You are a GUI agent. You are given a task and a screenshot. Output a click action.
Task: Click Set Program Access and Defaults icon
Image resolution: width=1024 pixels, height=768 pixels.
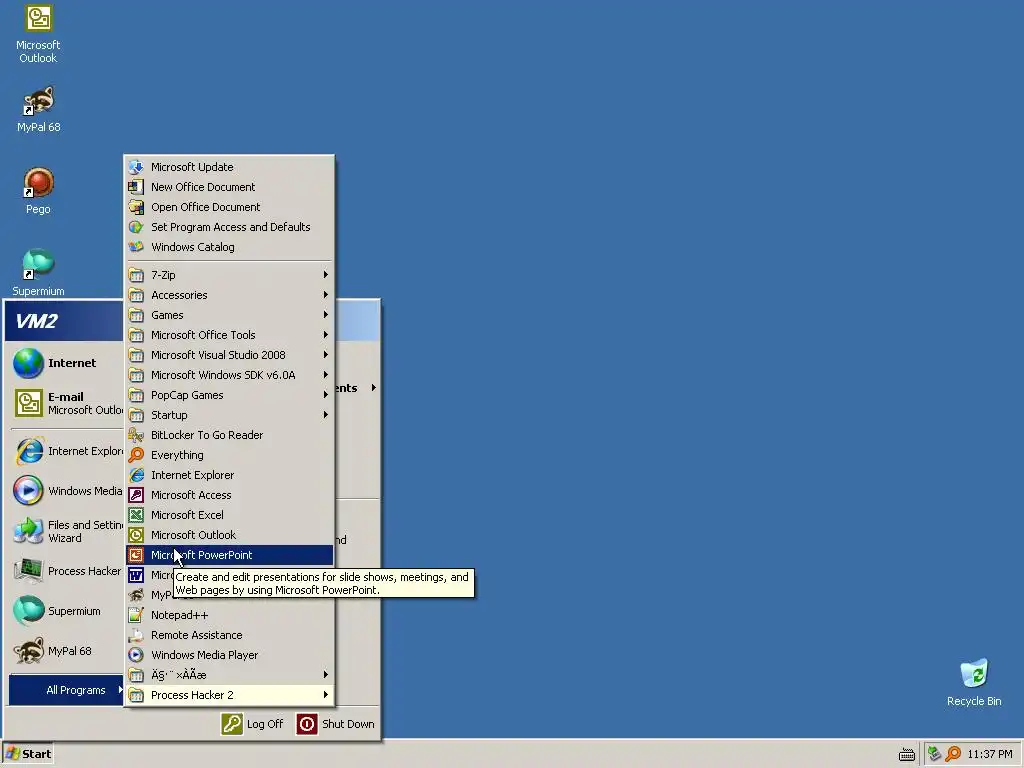[x=136, y=227]
